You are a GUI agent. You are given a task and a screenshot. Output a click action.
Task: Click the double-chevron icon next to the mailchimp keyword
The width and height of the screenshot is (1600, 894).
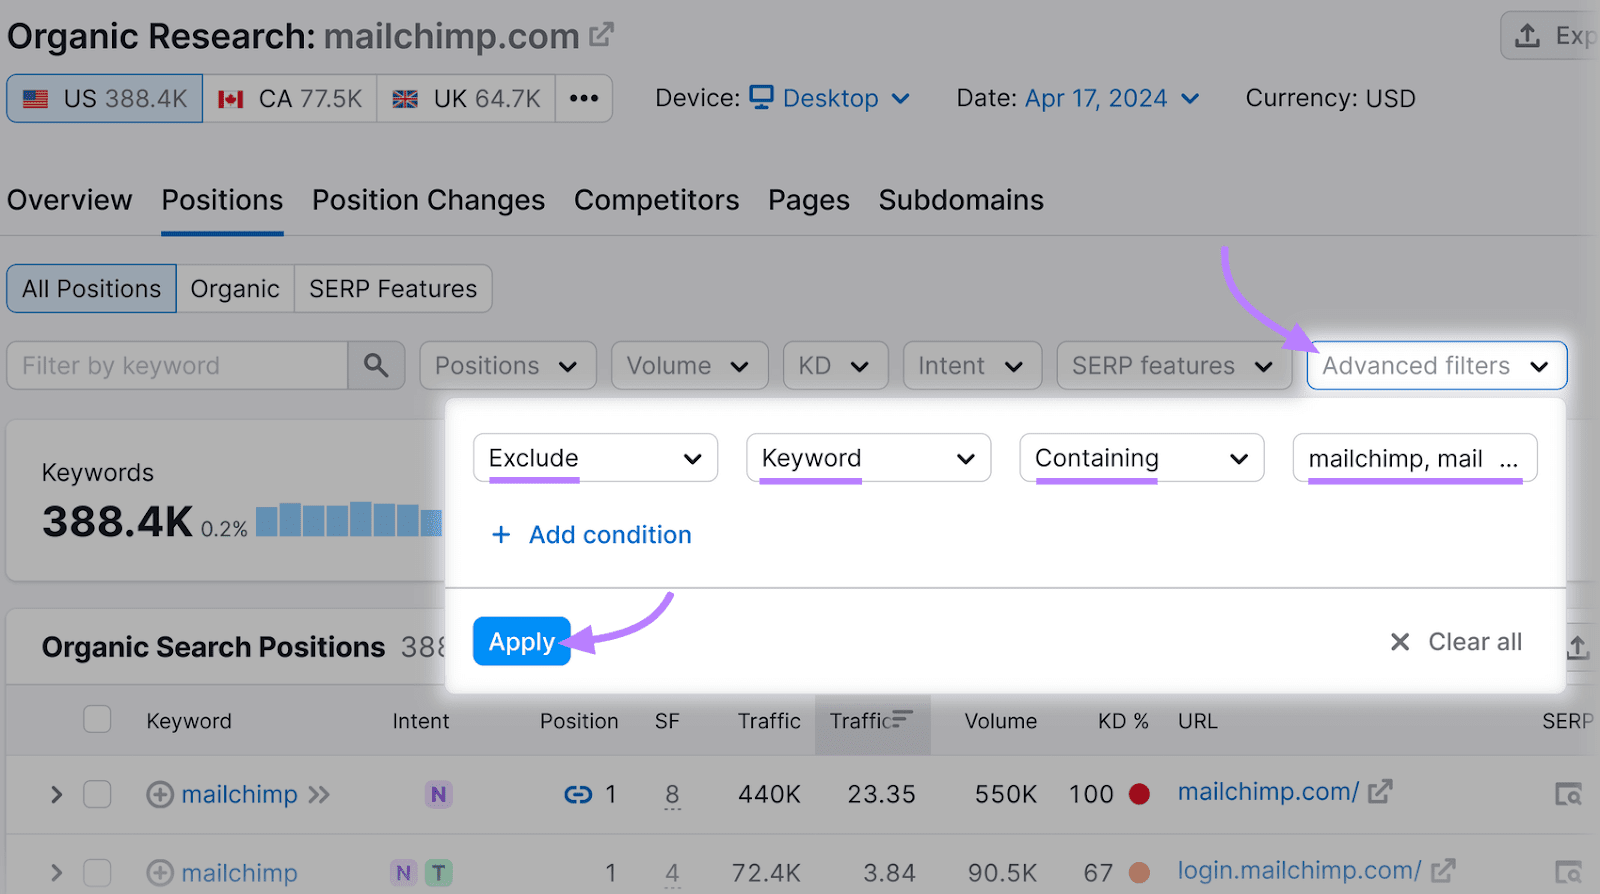click(320, 794)
